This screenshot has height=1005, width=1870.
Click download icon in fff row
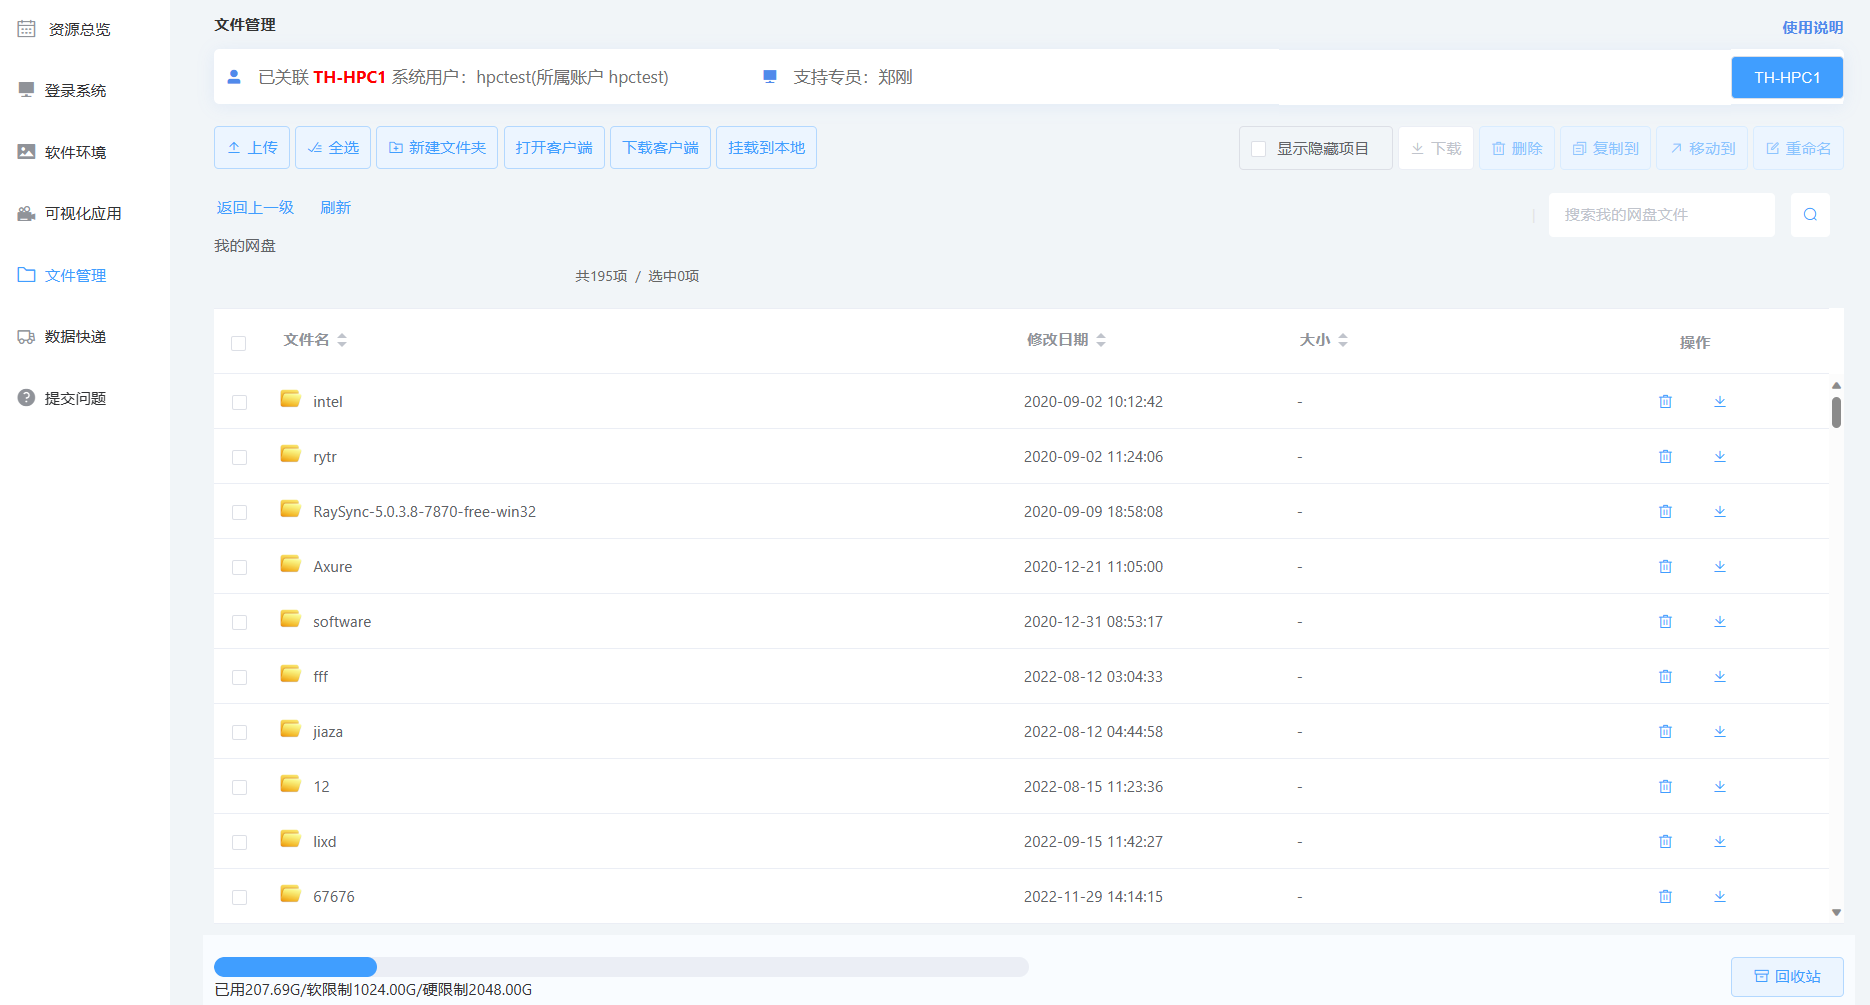[1720, 676]
